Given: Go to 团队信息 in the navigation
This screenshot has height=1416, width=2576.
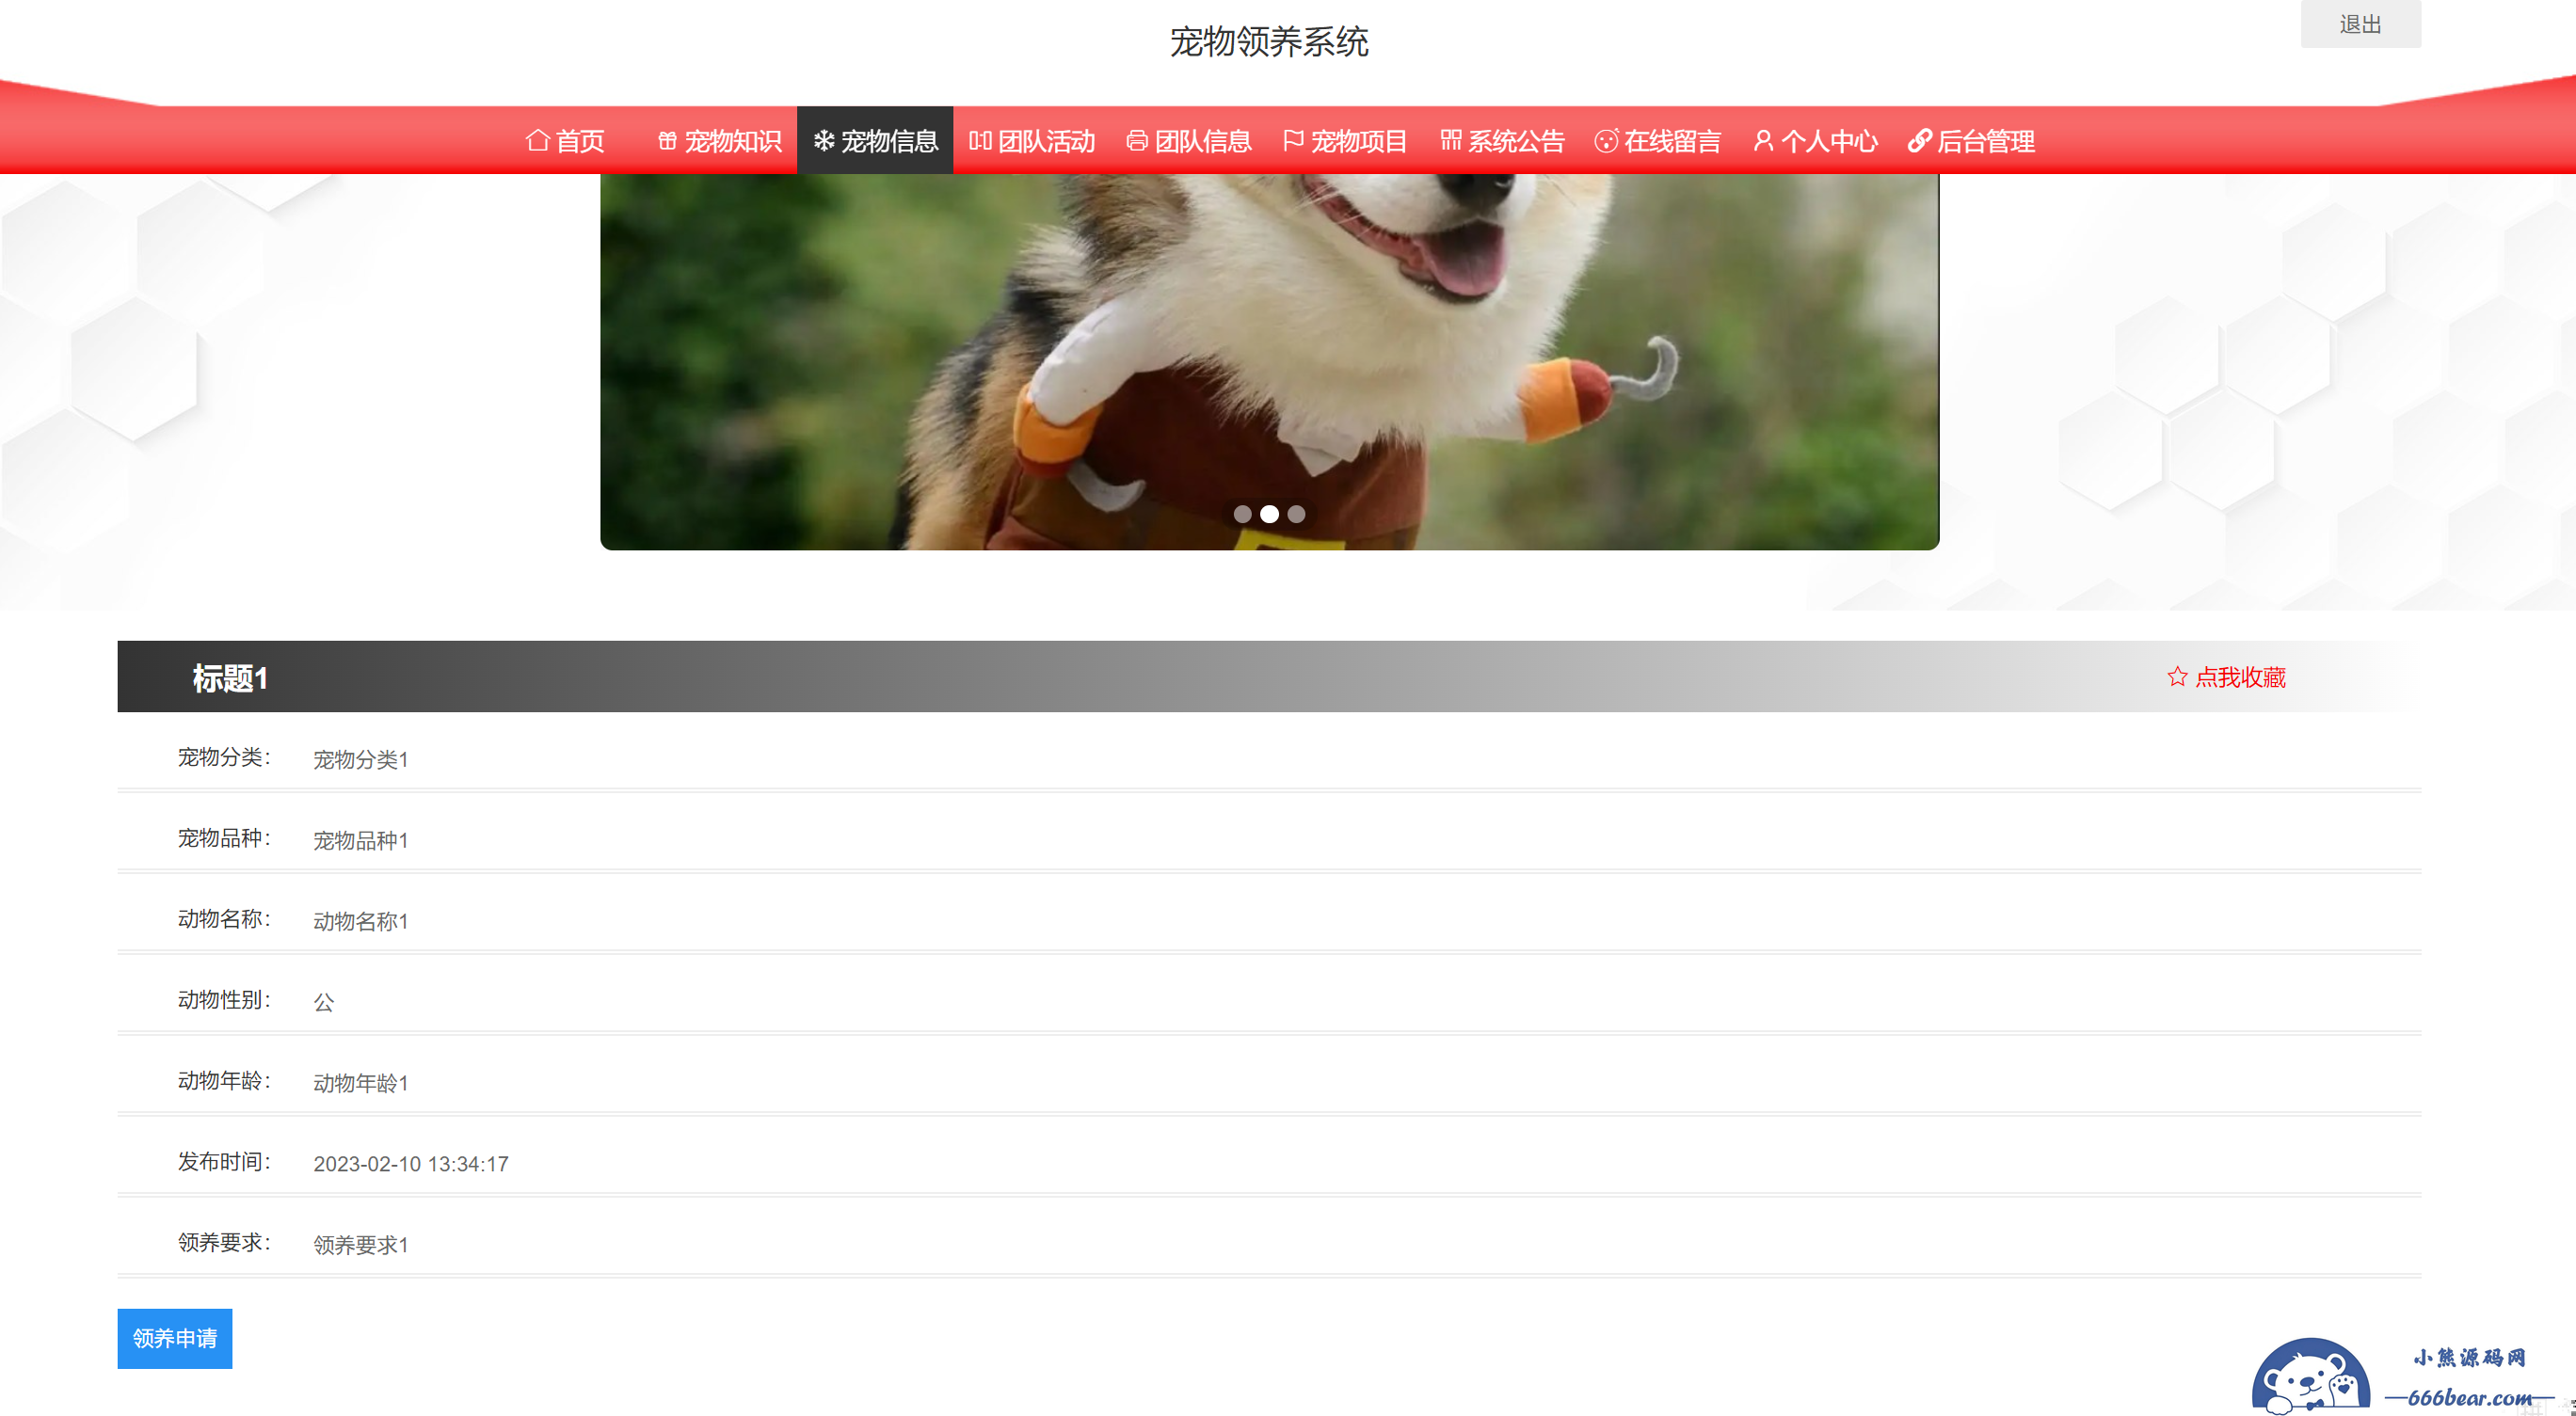Looking at the screenshot, I should coord(1188,141).
